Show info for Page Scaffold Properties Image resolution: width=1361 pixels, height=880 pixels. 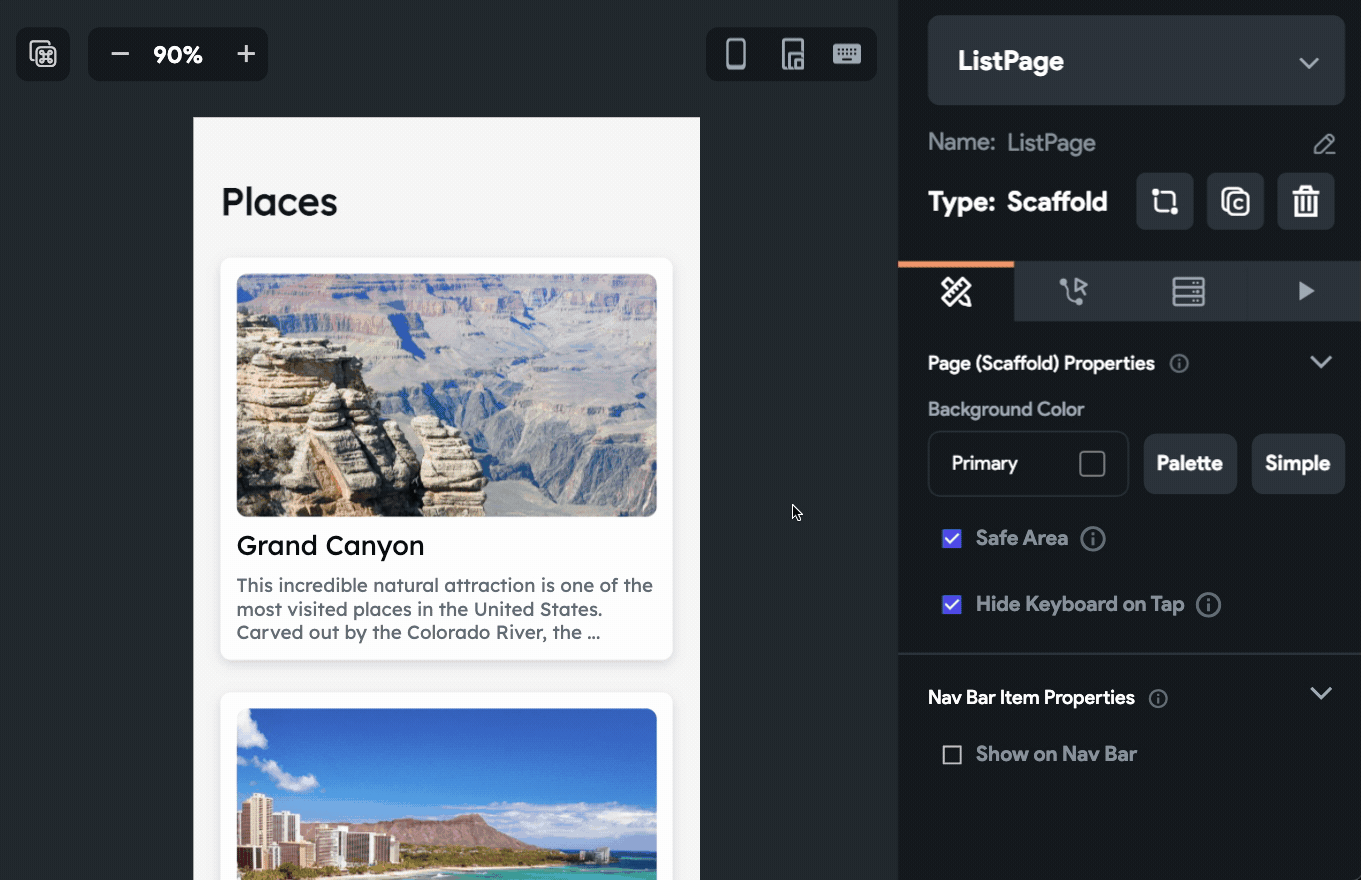(x=1179, y=364)
